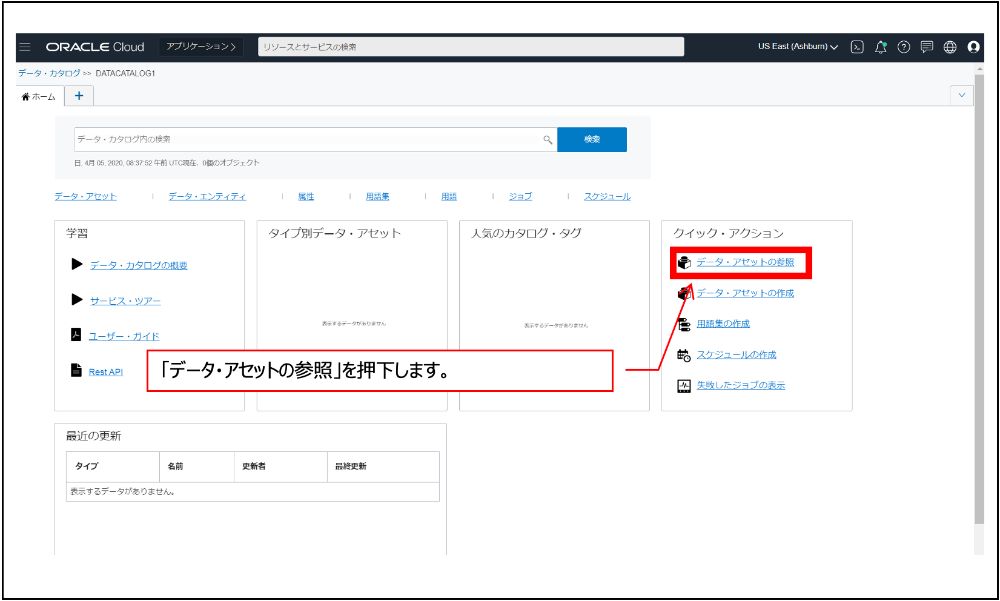The height and width of the screenshot is (601, 1000).
Task: Click the 用語集の作成 link
Action: 723,324
